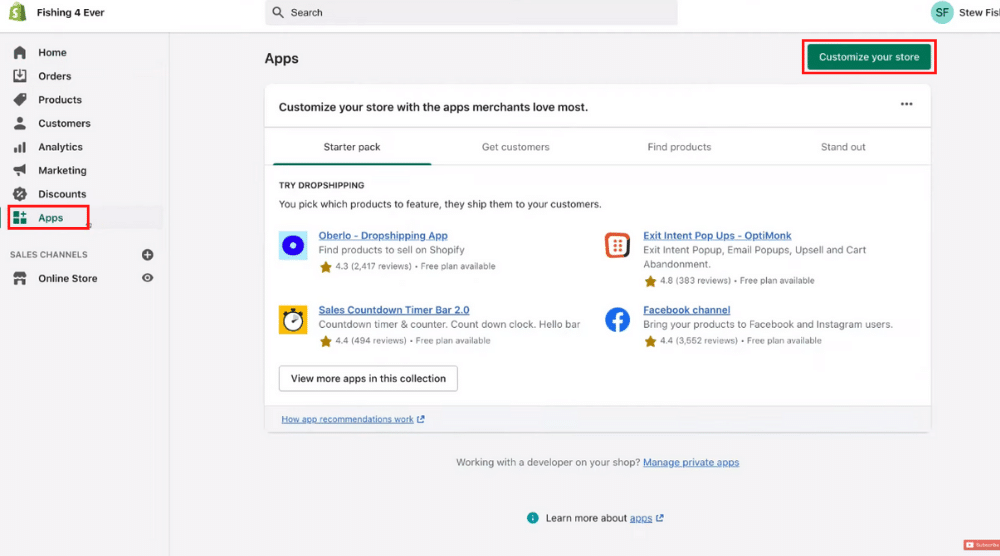
Task: Open Exit Intent Pop Ups - OptiMonk link
Action: coord(717,235)
